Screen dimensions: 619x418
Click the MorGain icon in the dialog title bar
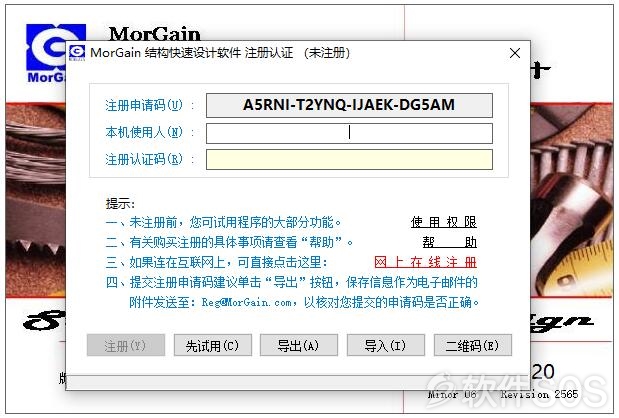point(77,53)
